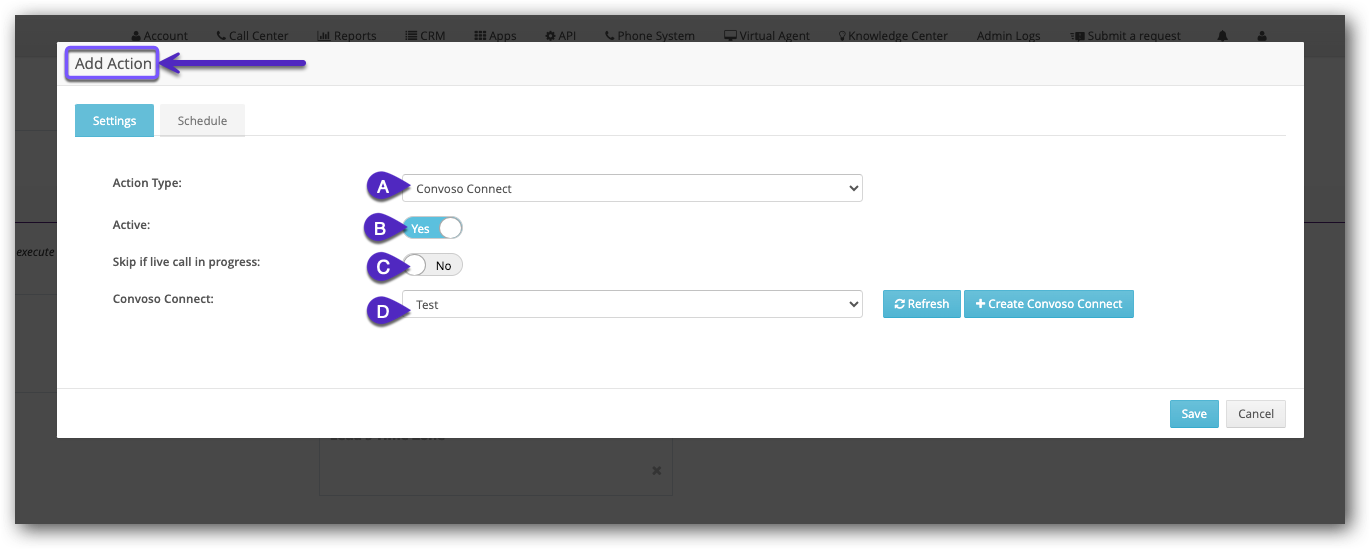The width and height of the screenshot is (1370, 549).
Task: Open the Call Center menu
Action: [x=252, y=36]
